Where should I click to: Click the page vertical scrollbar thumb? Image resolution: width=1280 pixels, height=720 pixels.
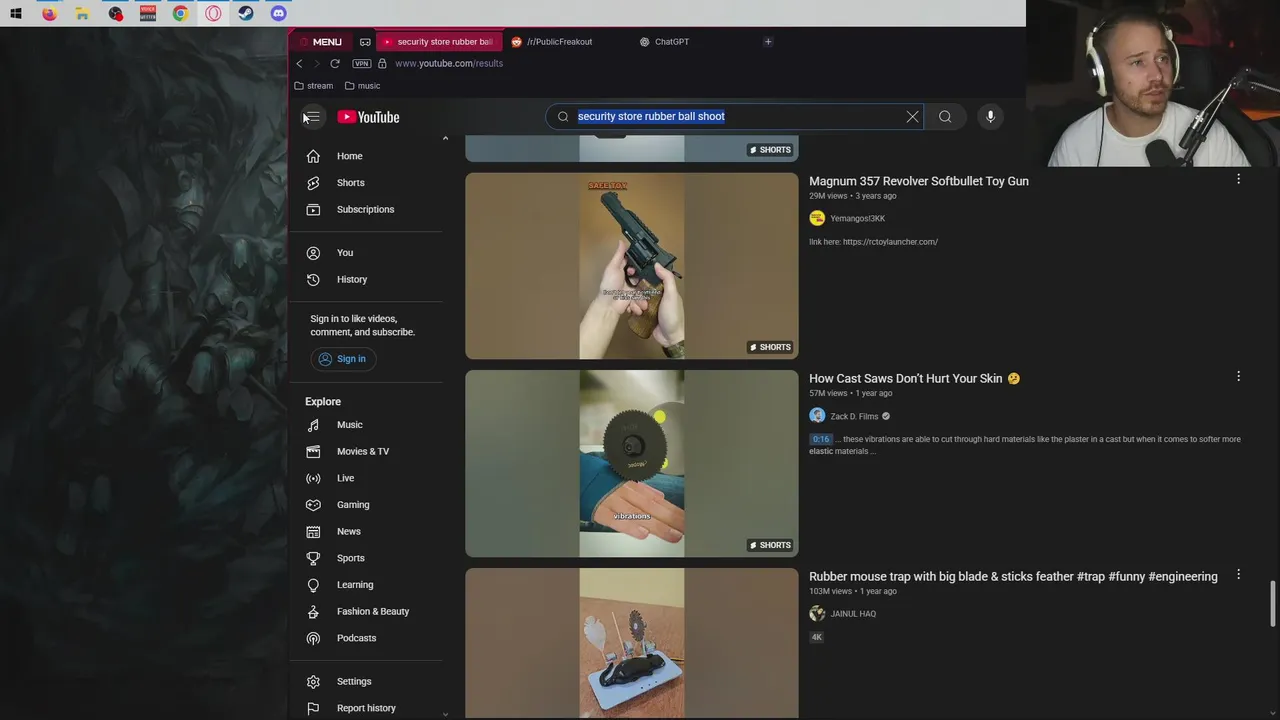(x=1273, y=603)
